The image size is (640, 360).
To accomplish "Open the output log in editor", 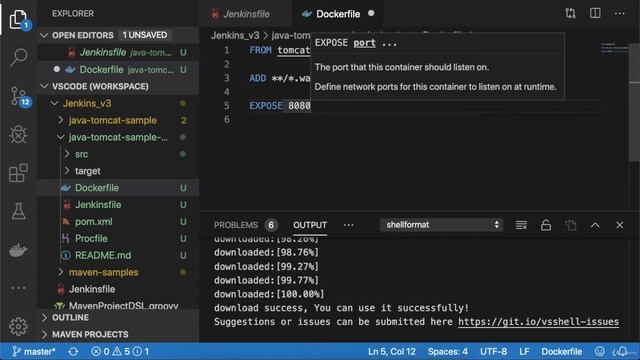I will pyautogui.click(x=571, y=225).
